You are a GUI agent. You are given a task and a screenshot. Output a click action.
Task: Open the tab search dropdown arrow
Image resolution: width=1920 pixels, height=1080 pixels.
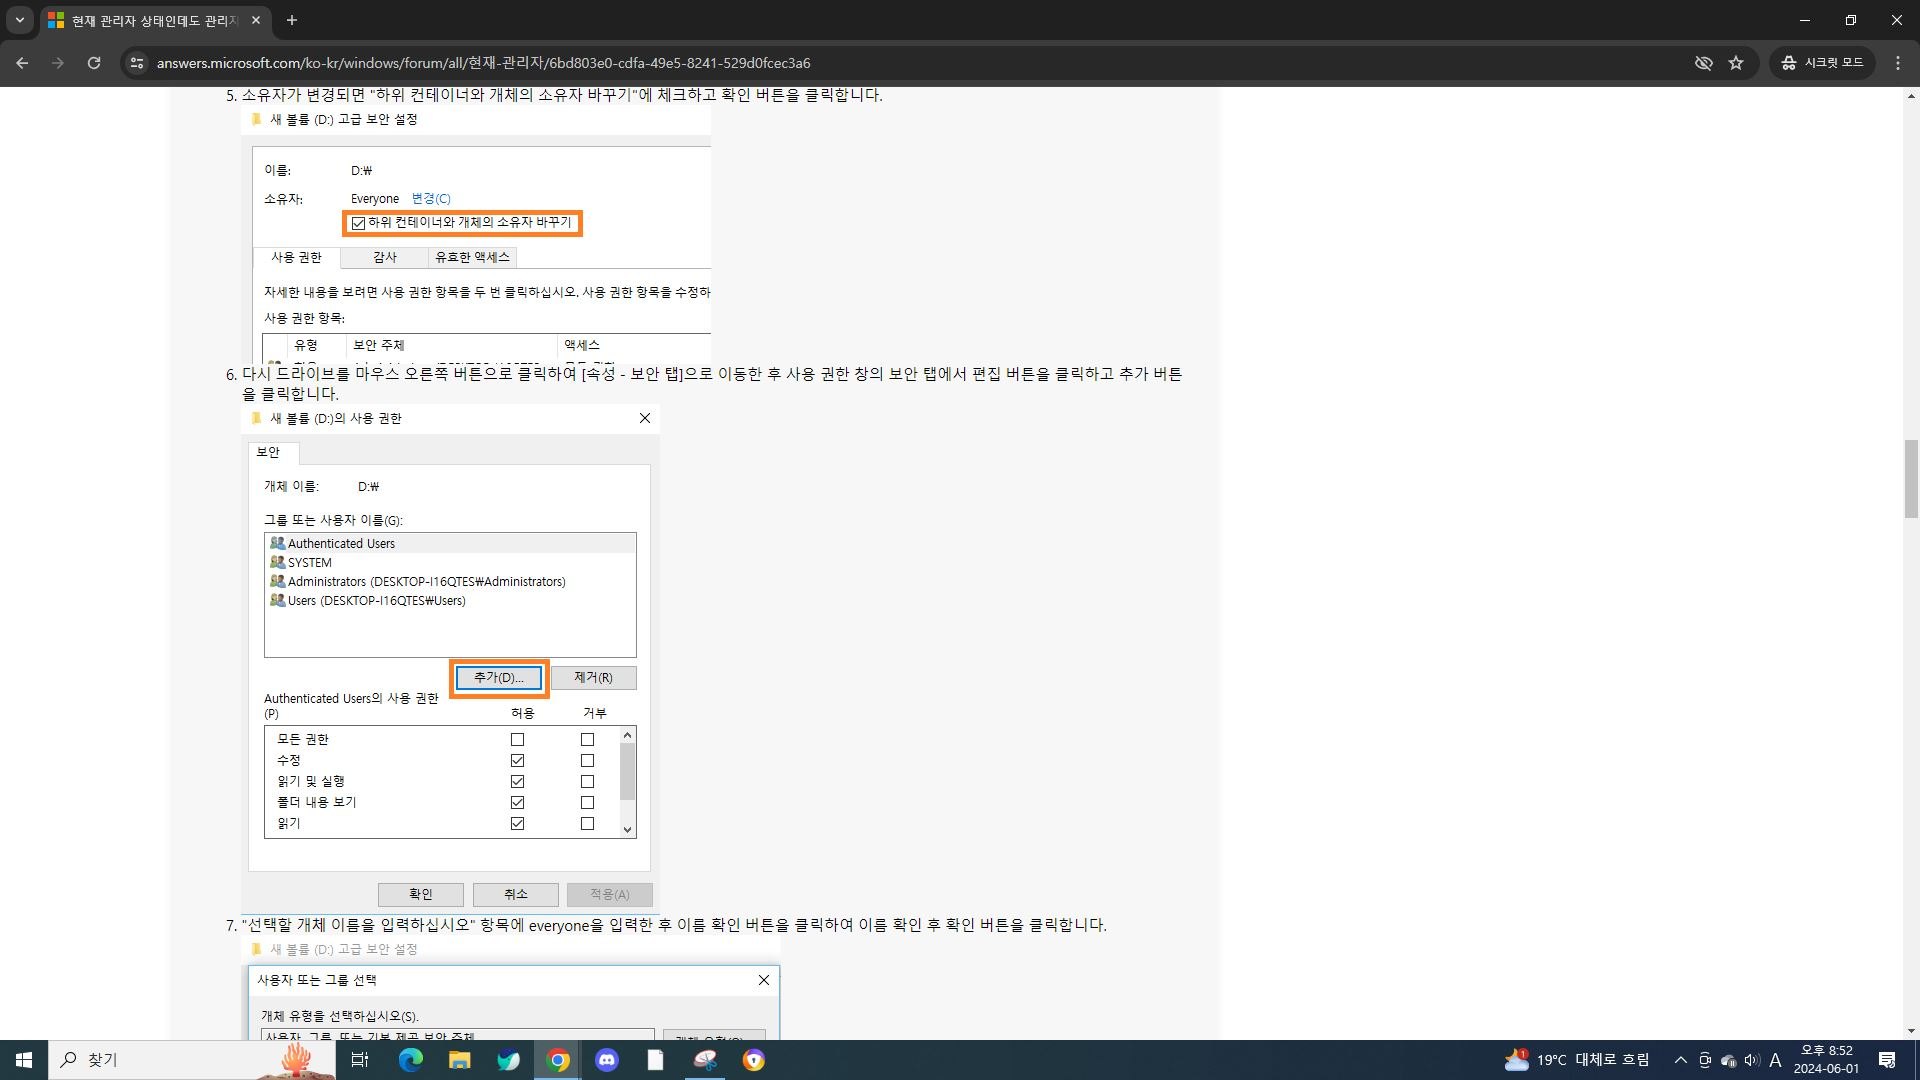click(19, 20)
